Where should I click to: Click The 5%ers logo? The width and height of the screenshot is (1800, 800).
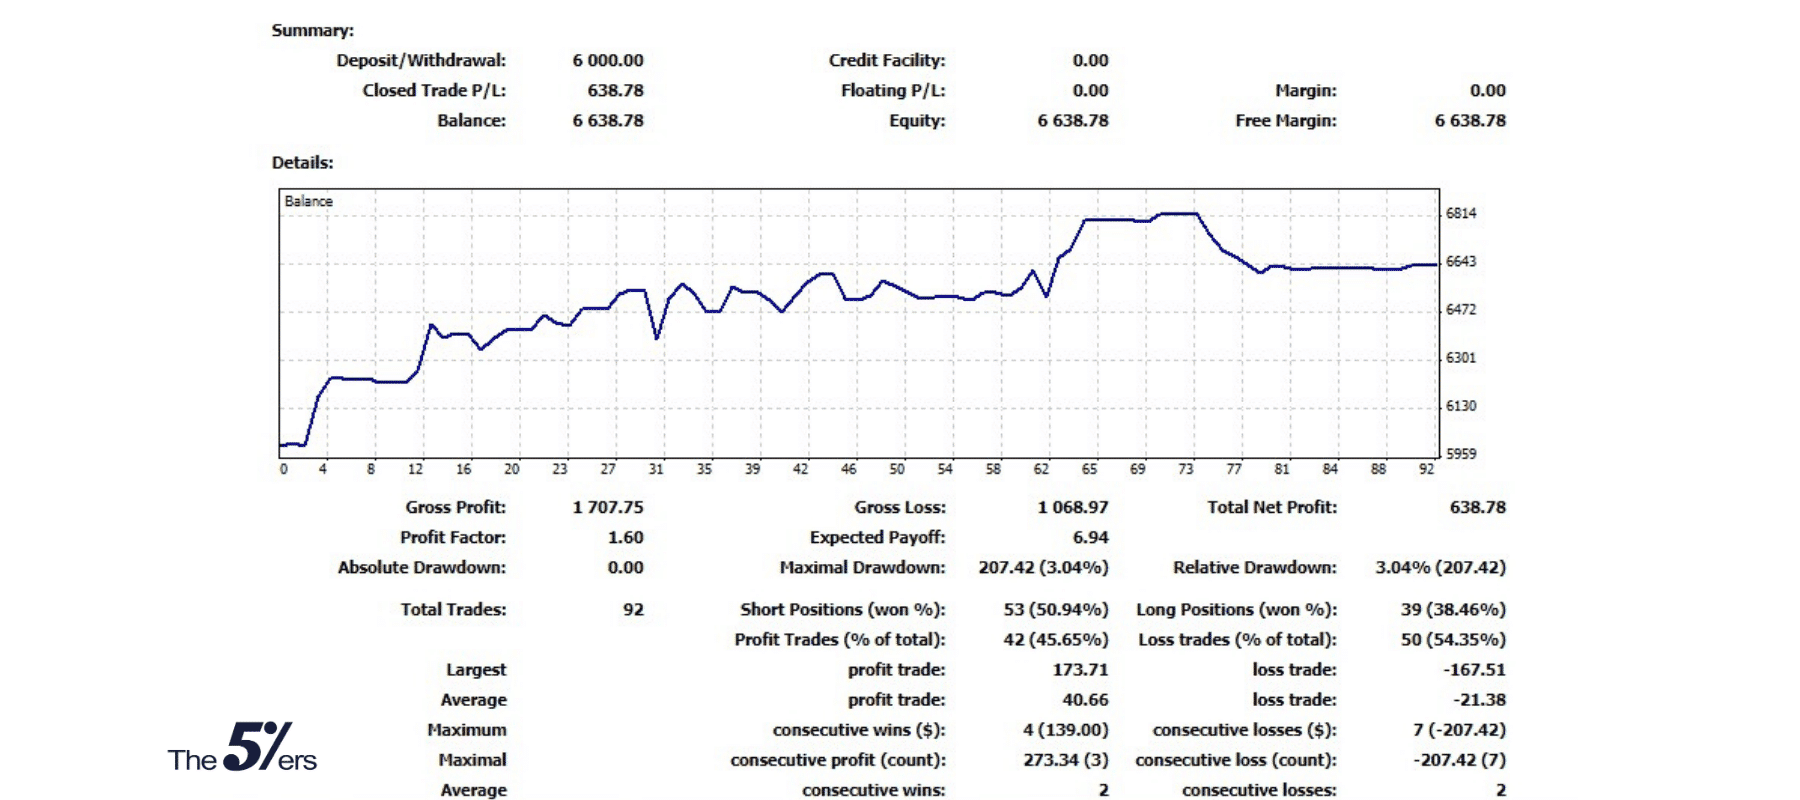point(242,749)
